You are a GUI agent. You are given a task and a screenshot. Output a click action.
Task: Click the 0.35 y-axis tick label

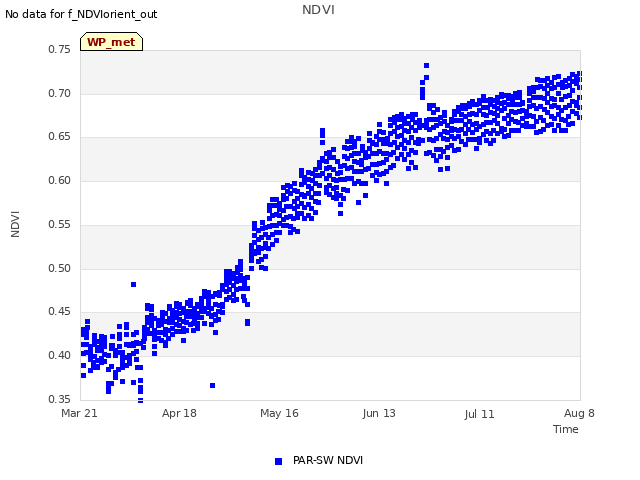coord(60,399)
